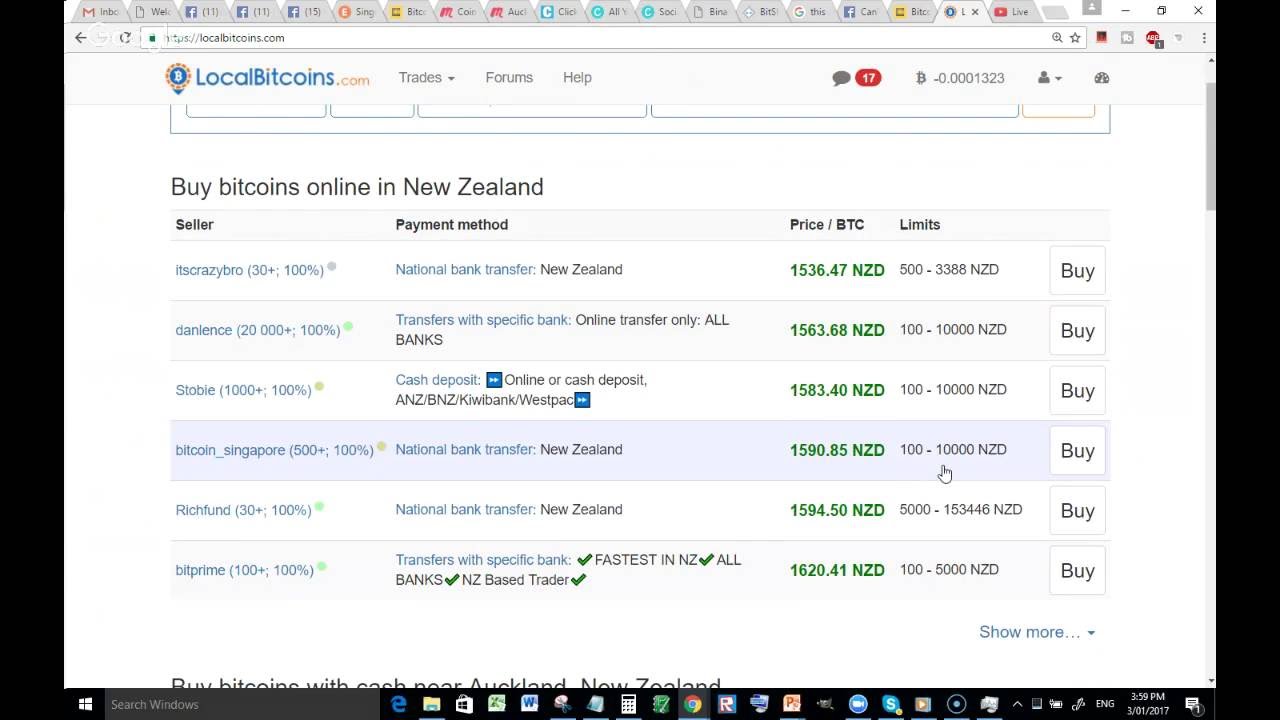Open itscrazybro seller profile
The height and width of the screenshot is (720, 1280).
tap(249, 270)
